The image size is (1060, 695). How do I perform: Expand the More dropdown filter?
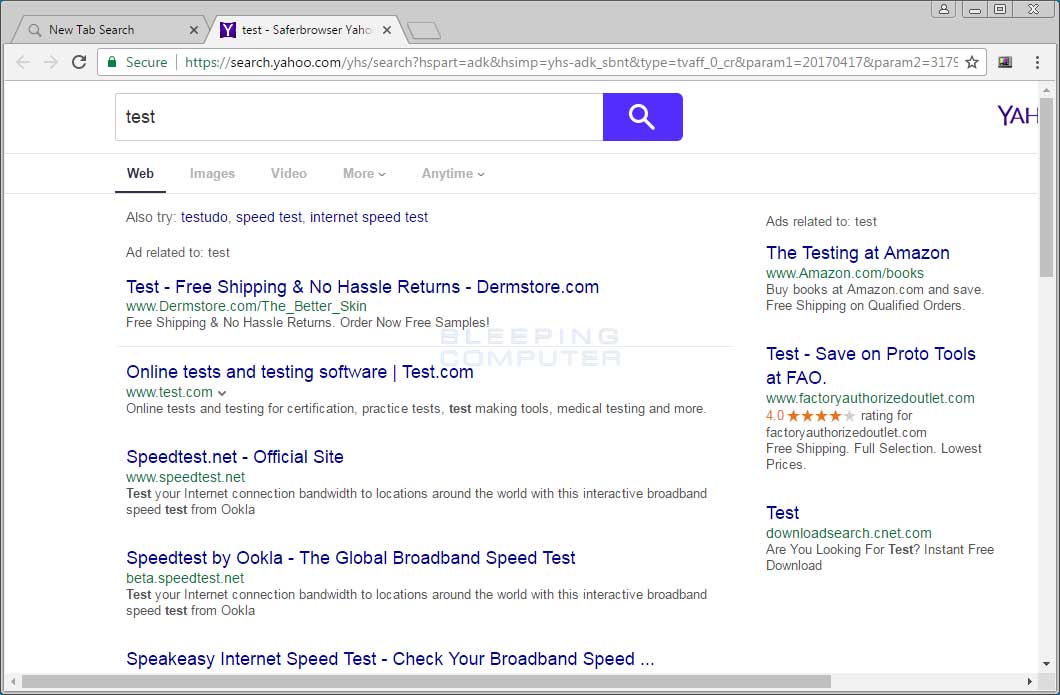[x=364, y=173]
